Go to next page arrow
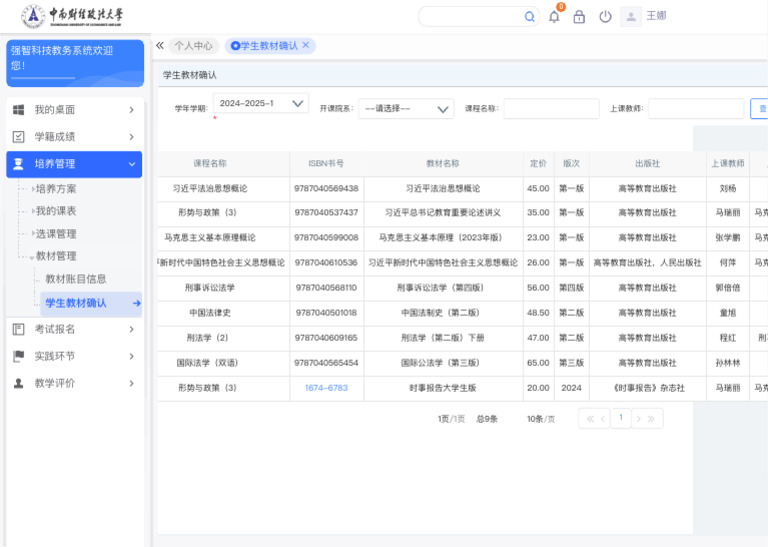 (638, 419)
